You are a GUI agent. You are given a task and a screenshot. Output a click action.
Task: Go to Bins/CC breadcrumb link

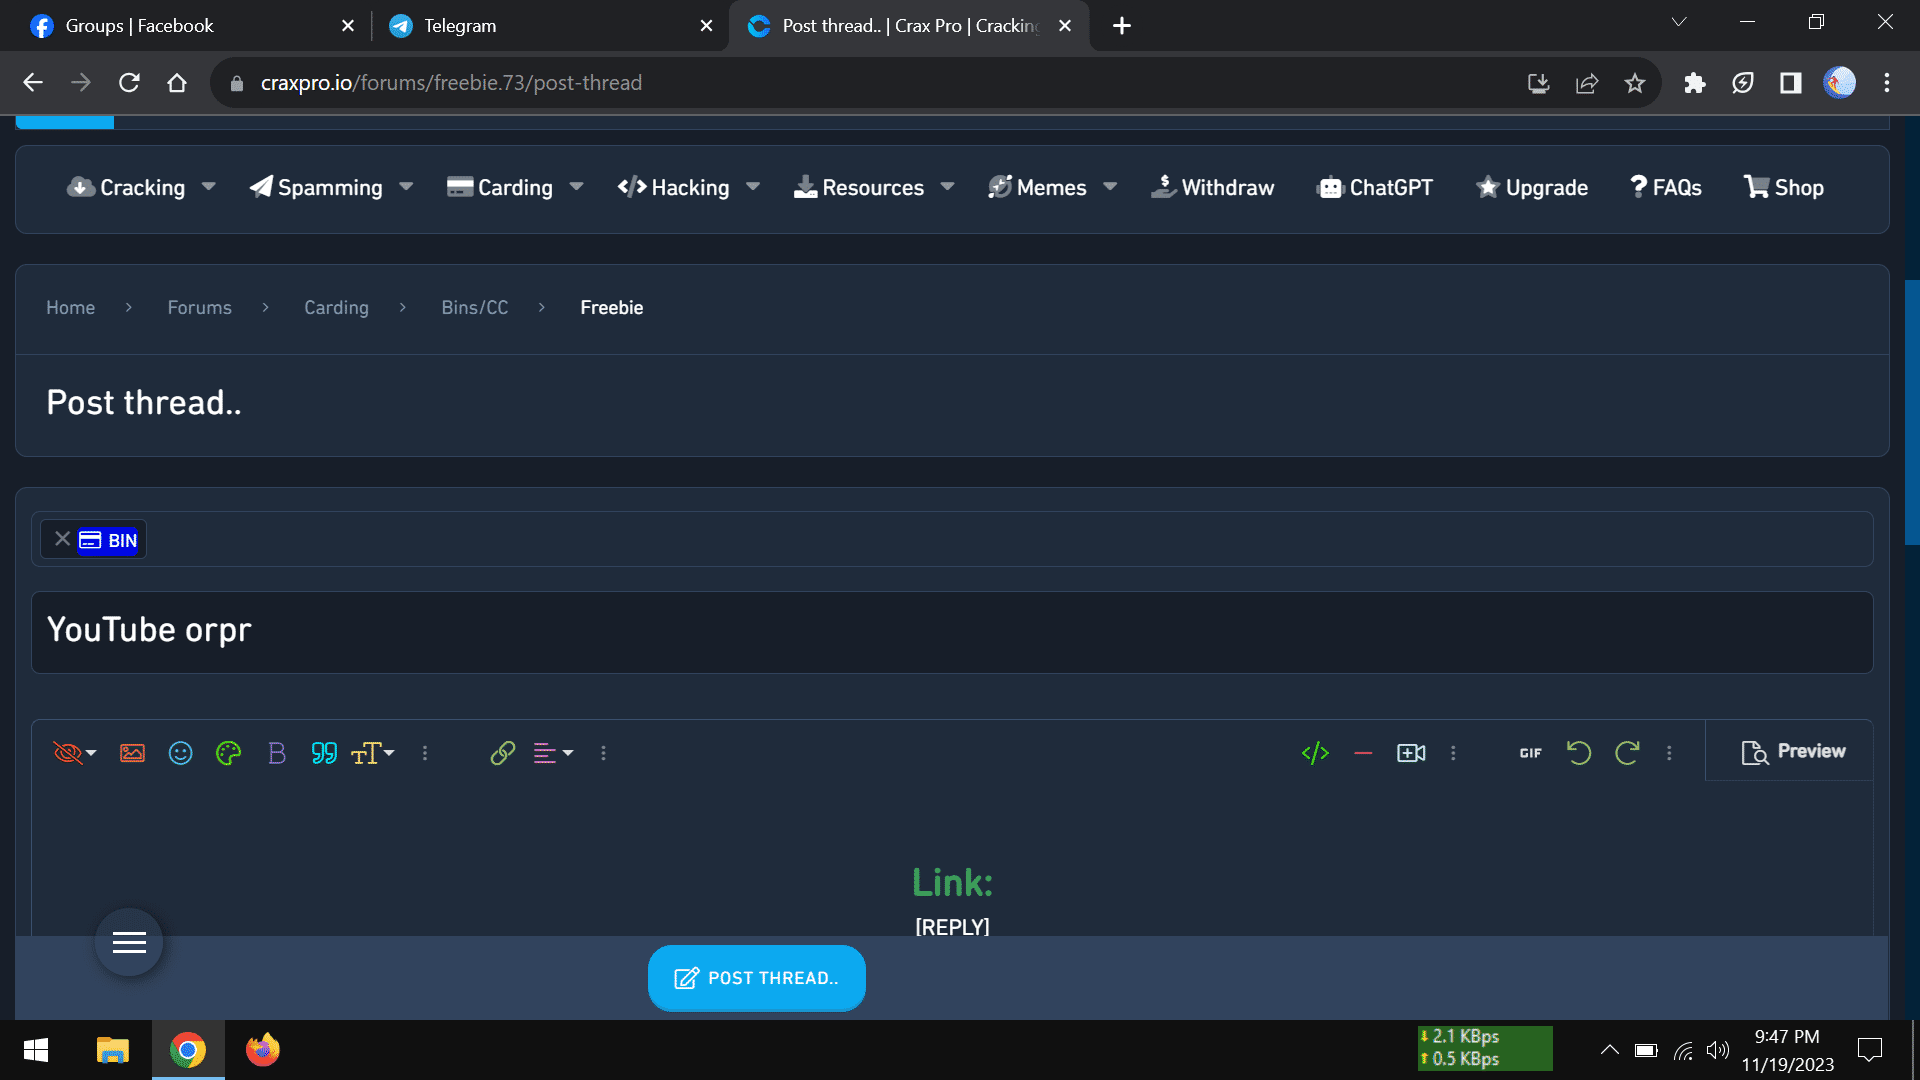pyautogui.click(x=474, y=308)
